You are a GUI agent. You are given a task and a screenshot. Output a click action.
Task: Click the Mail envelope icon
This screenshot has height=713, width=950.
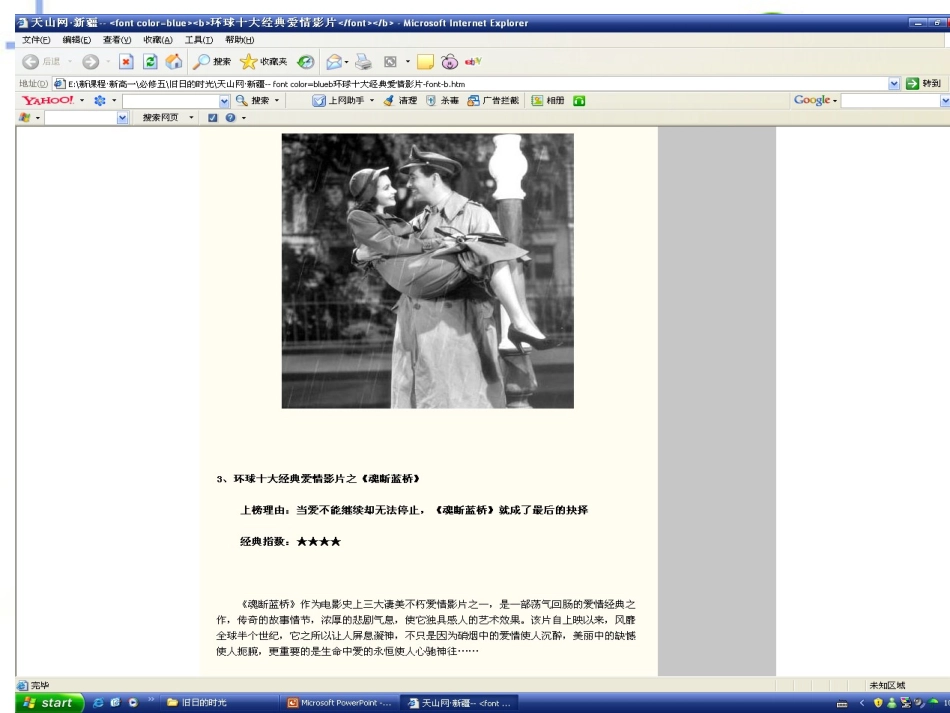click(x=334, y=62)
